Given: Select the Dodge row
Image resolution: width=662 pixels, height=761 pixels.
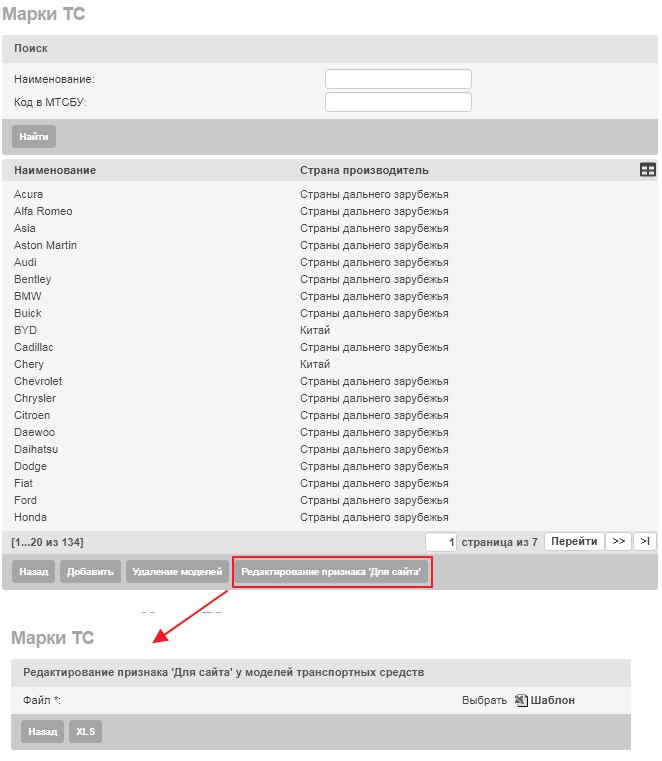Looking at the screenshot, I should pos(330,466).
